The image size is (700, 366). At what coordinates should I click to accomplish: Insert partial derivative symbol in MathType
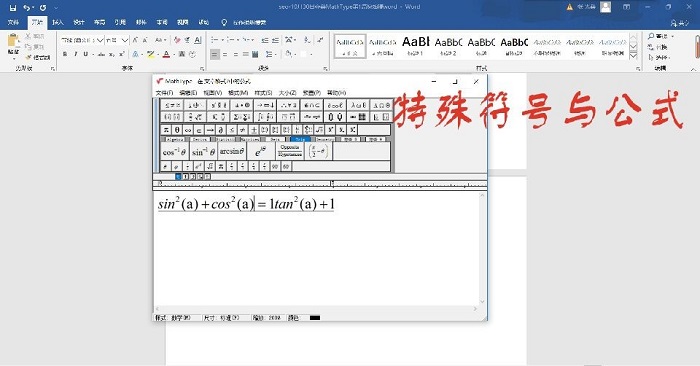(221, 130)
